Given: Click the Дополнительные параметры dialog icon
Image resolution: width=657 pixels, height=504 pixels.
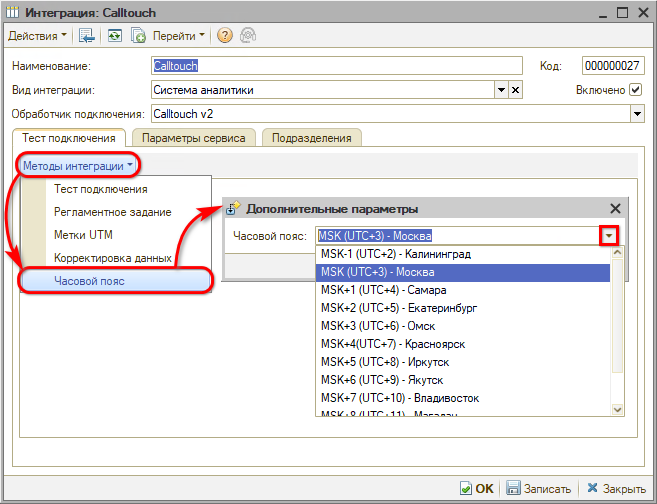Looking at the screenshot, I should (x=233, y=208).
